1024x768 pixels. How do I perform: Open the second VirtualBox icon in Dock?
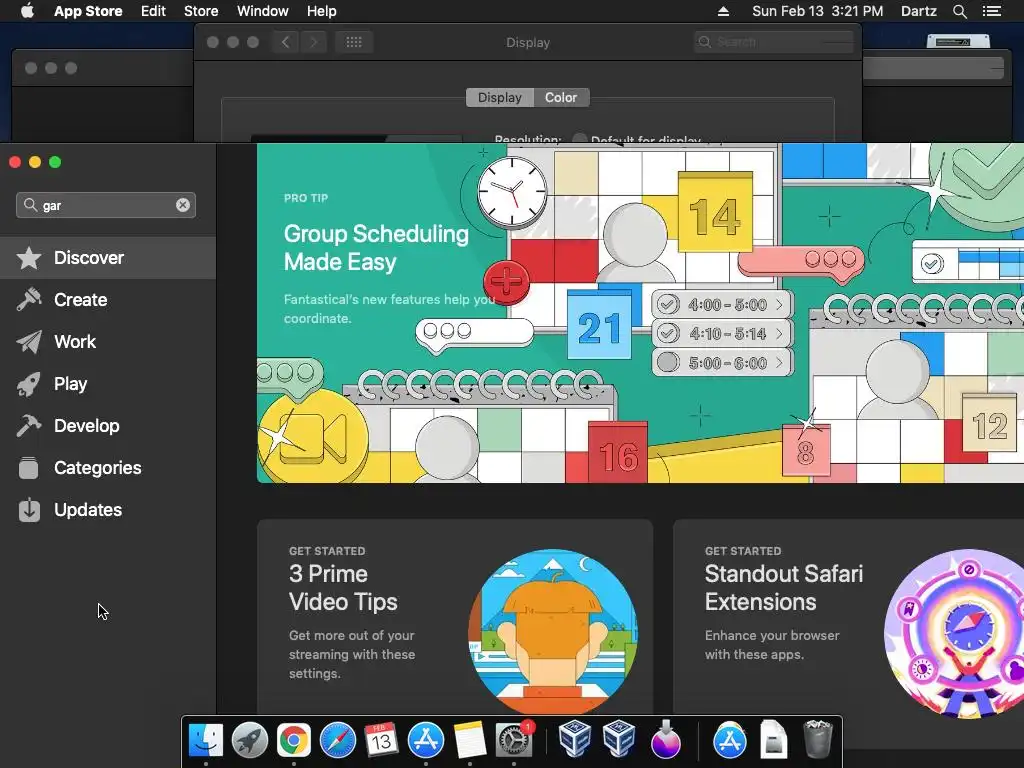coord(619,739)
